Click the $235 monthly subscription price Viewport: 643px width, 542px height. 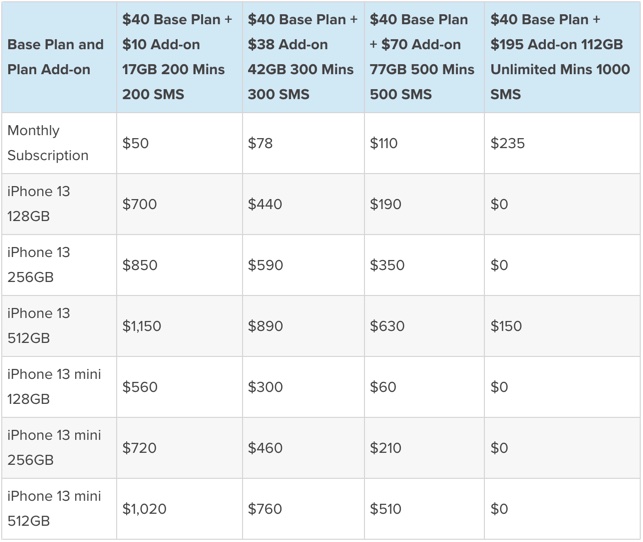coord(507,143)
